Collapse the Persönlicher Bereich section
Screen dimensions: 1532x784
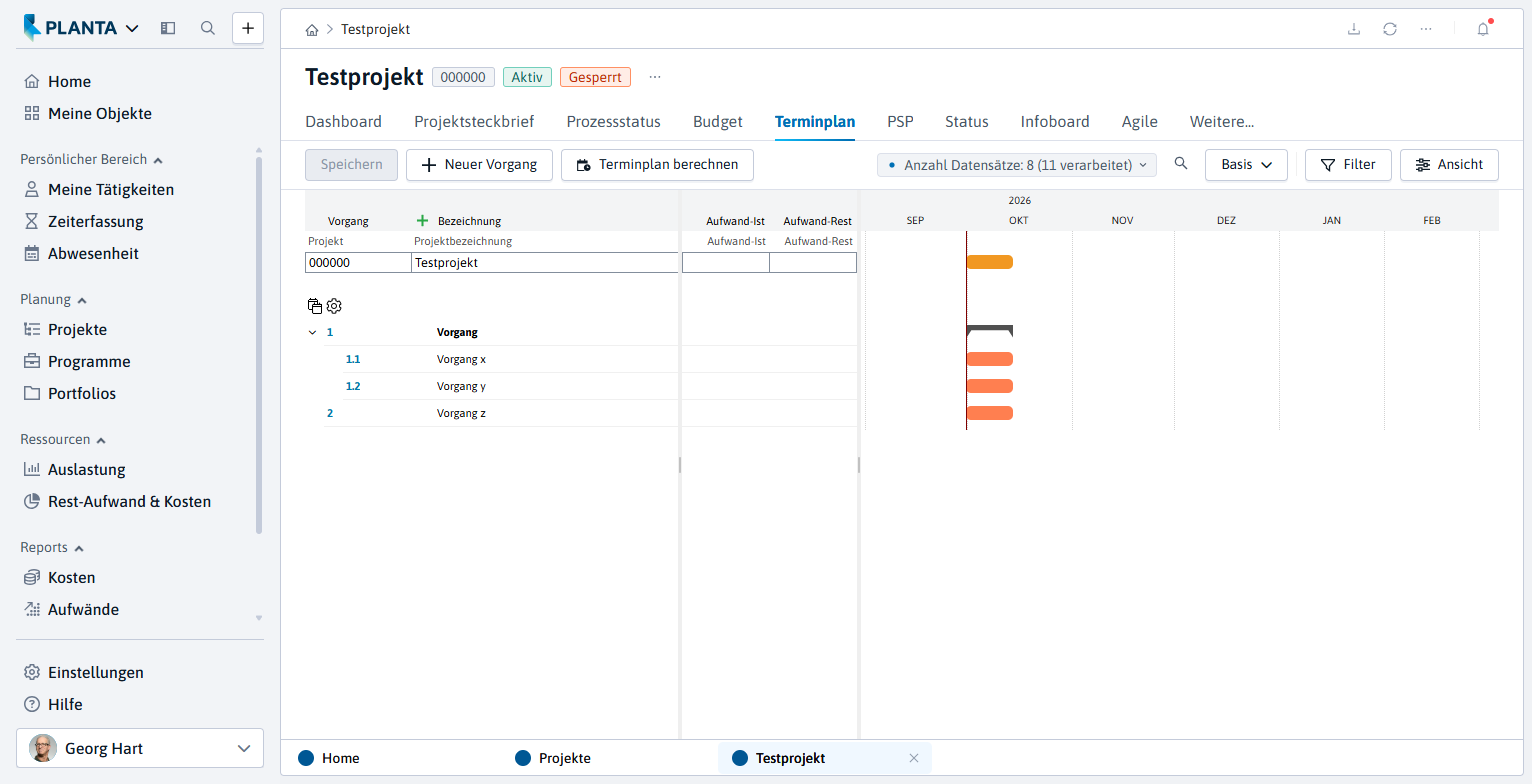[x=158, y=160]
